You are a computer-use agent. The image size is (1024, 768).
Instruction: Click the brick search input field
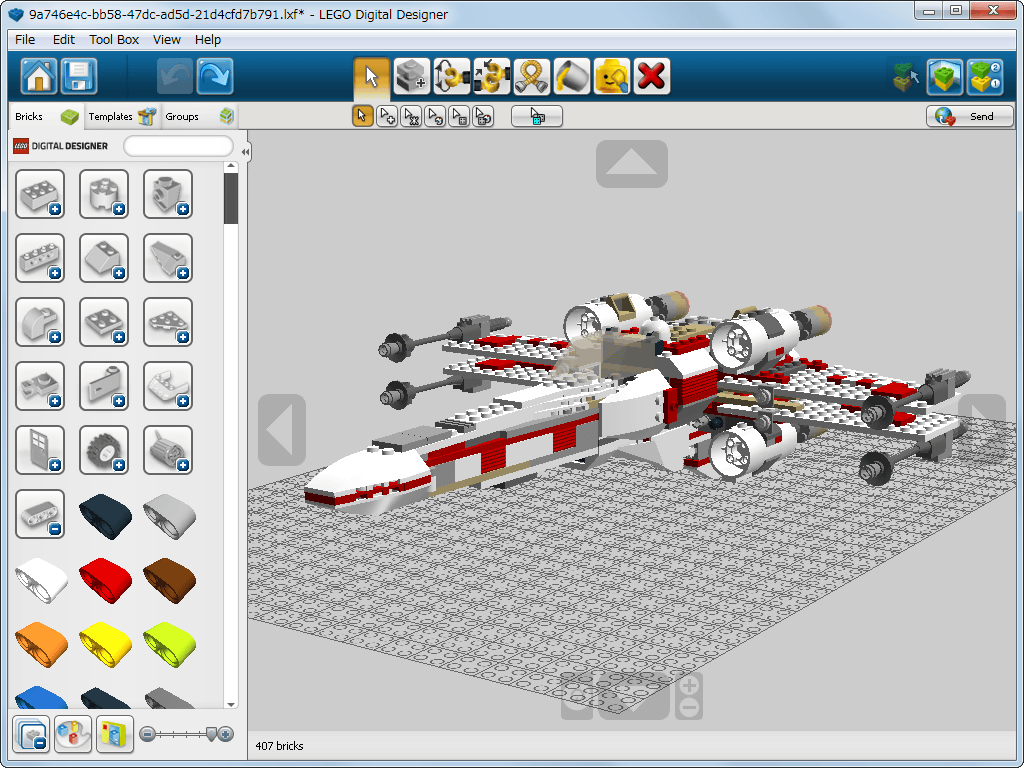(178, 146)
